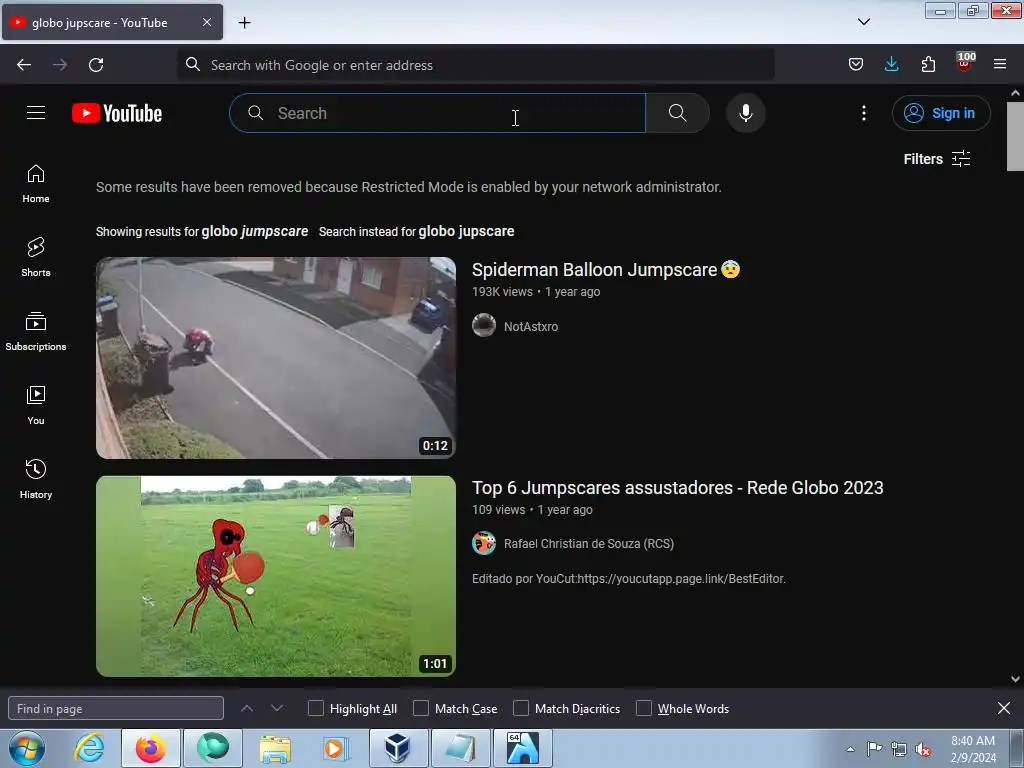Click the Find in page field
The height and width of the screenshot is (768, 1024).
pyautogui.click(x=116, y=709)
